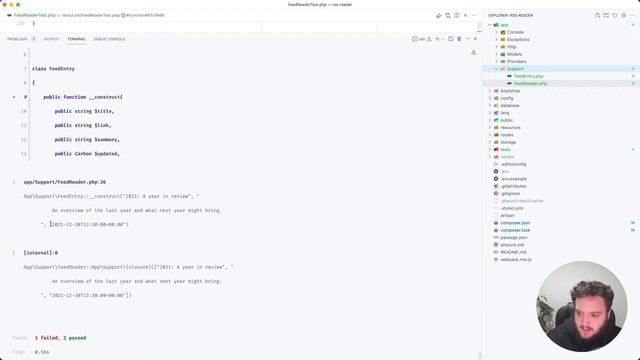Click the .gitattributes file icon
The width and height of the screenshot is (640, 360).
point(496,186)
